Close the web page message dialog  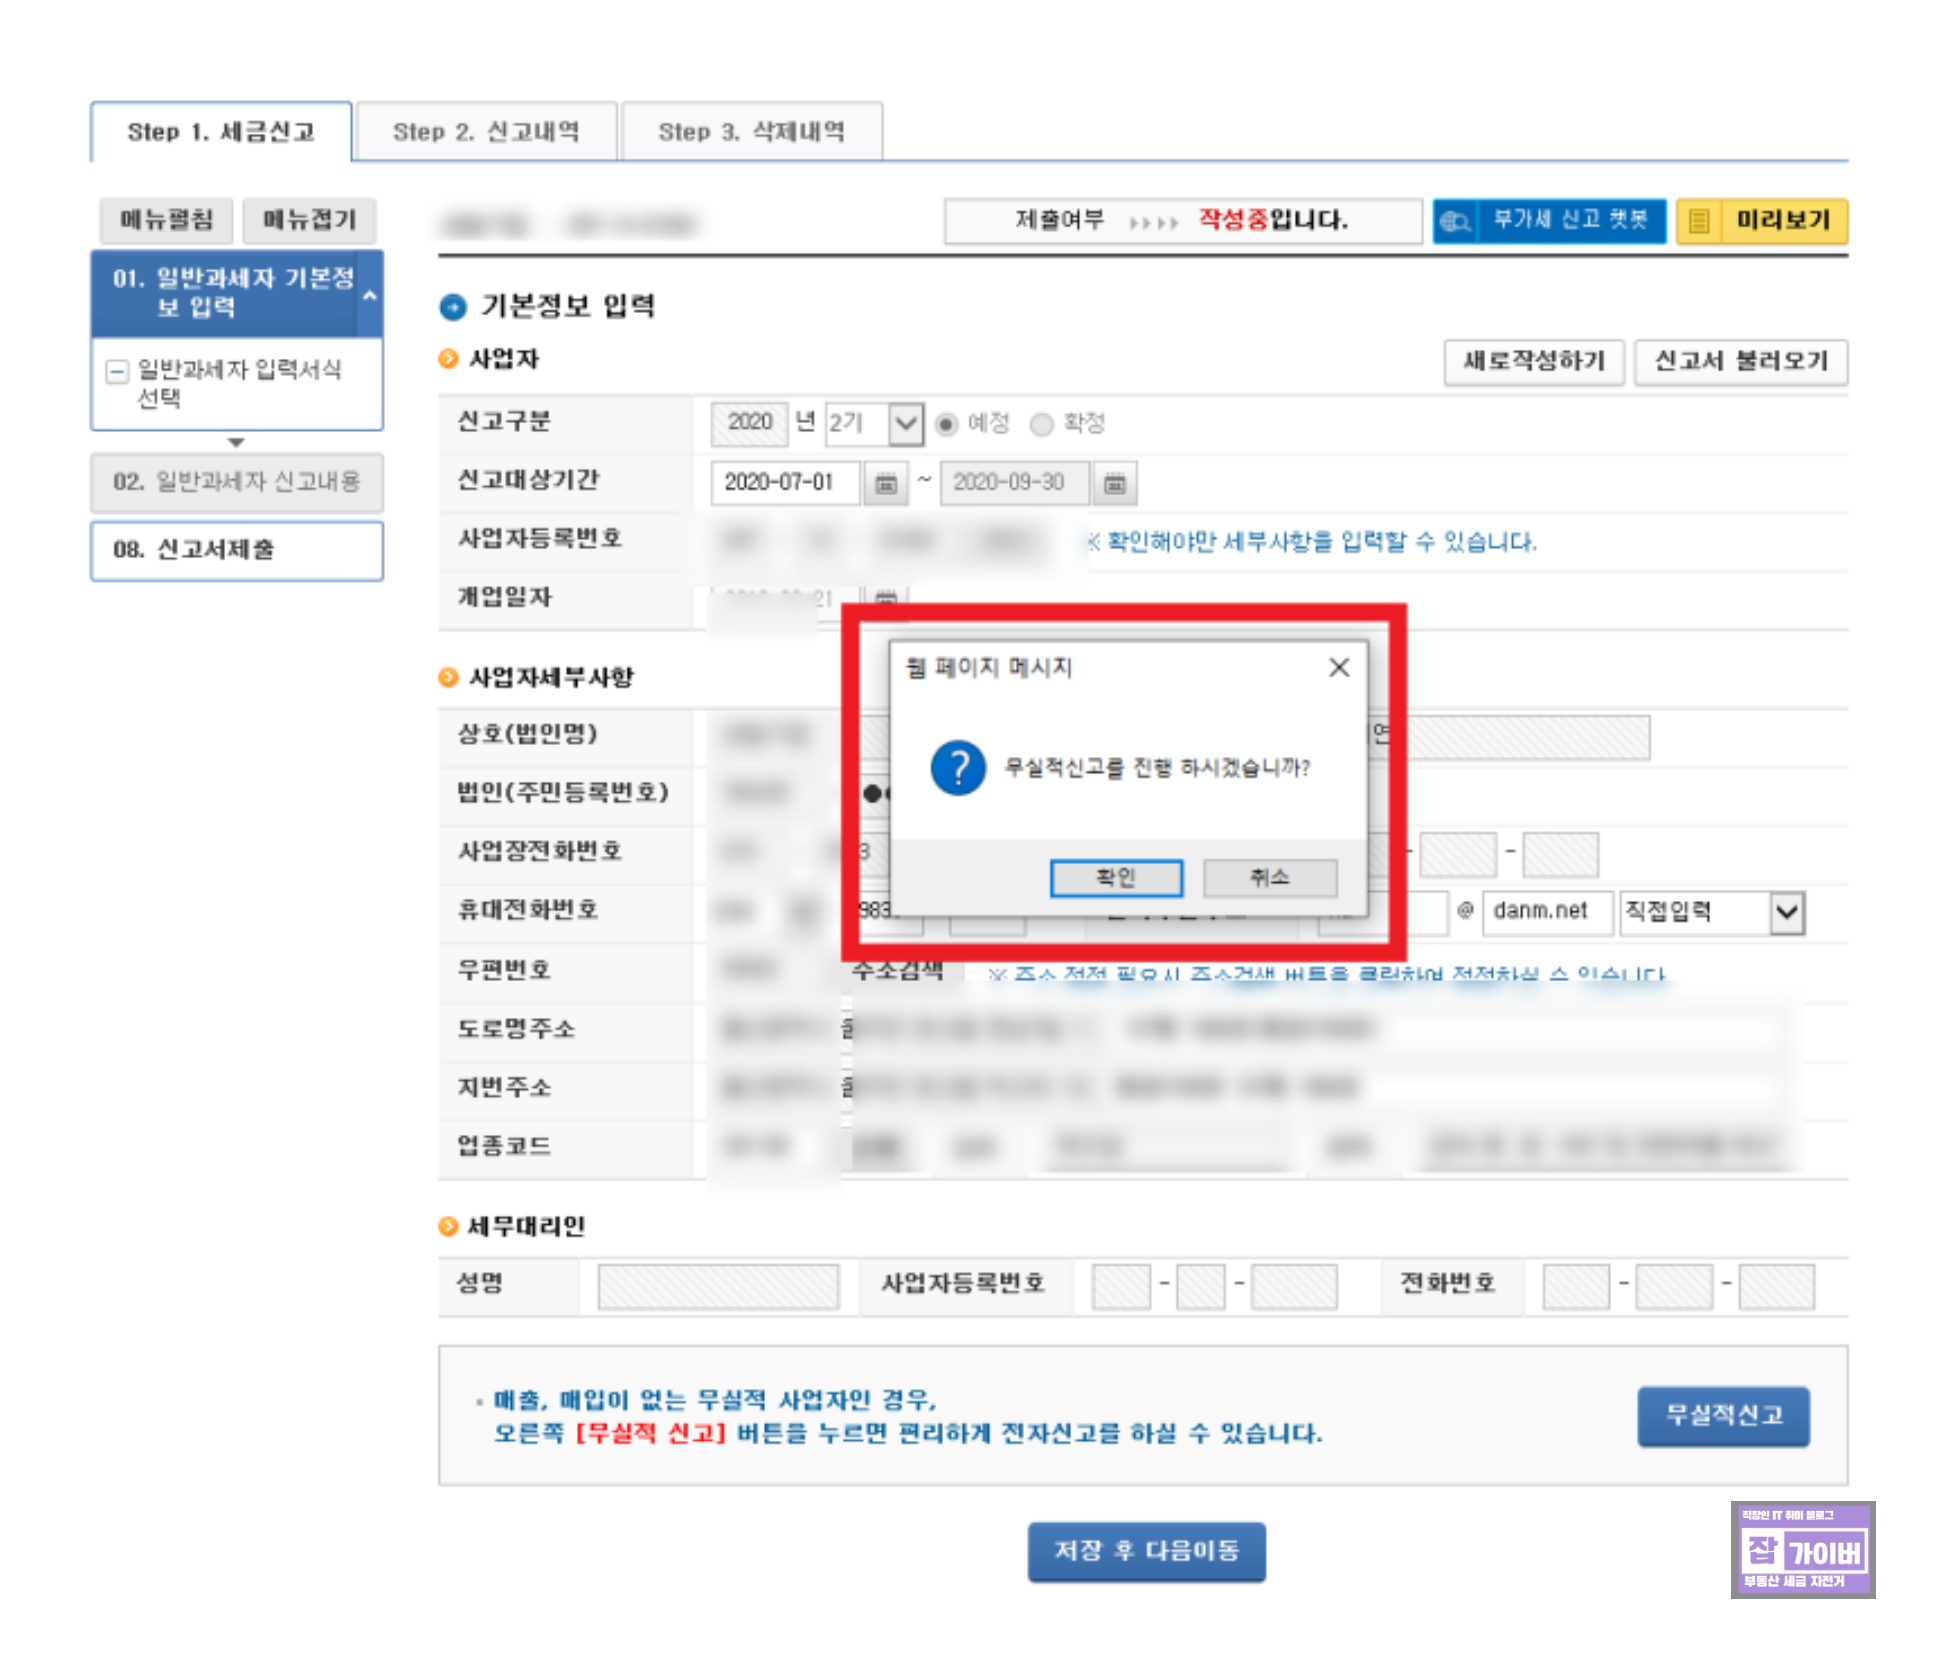(1338, 667)
